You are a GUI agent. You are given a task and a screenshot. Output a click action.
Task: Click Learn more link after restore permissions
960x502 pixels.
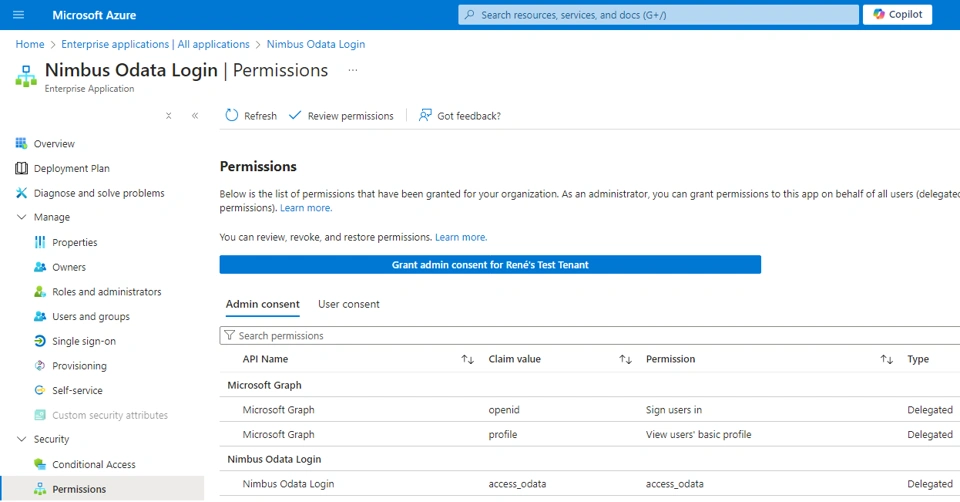pos(461,237)
